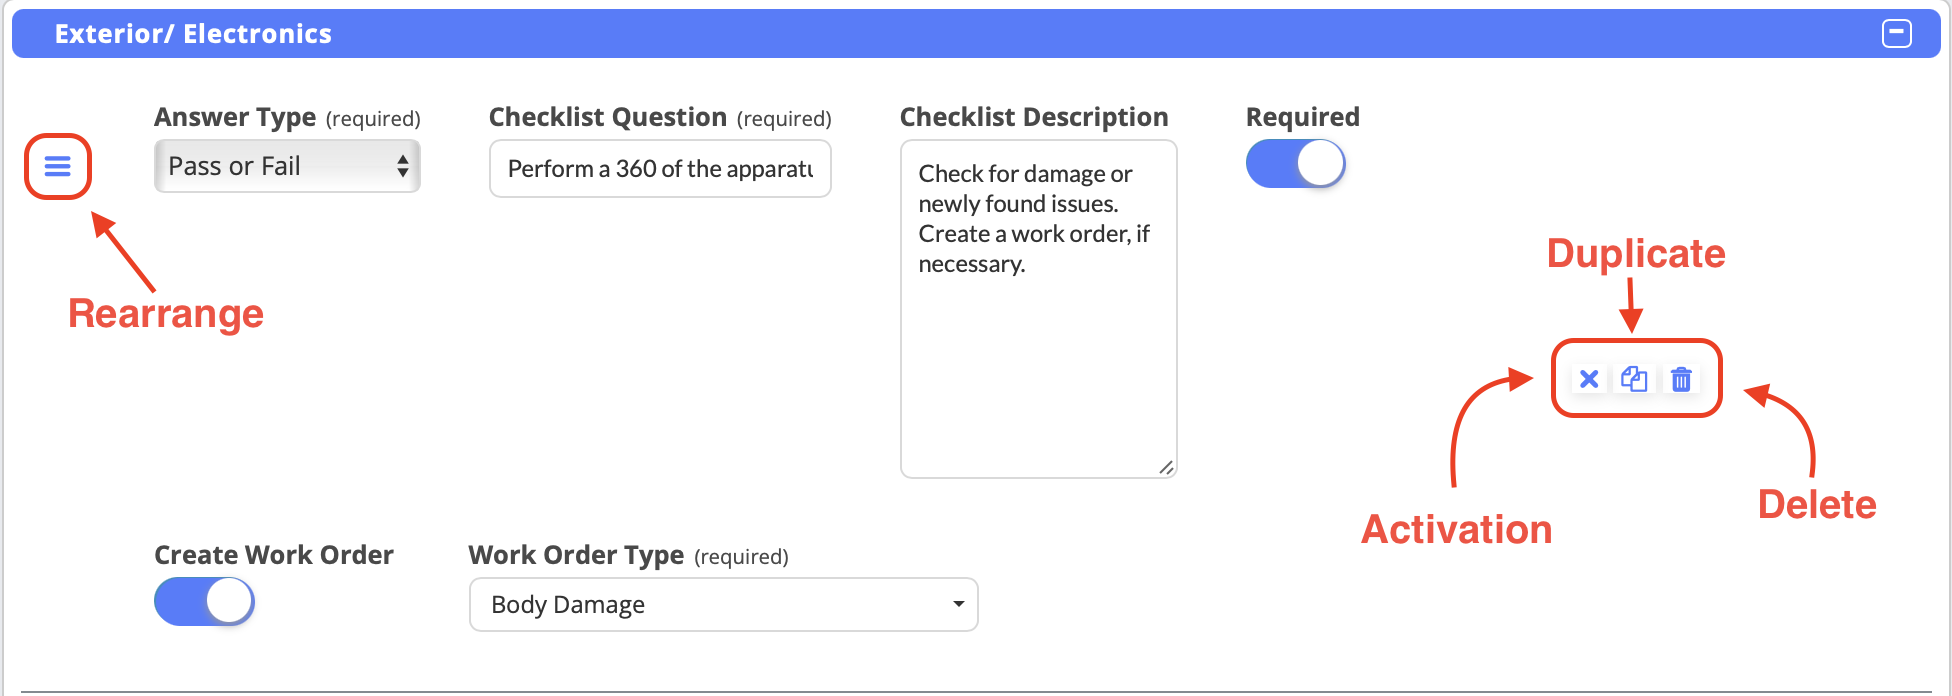Click the Checklist Question label
The height and width of the screenshot is (696, 1952).
(608, 118)
